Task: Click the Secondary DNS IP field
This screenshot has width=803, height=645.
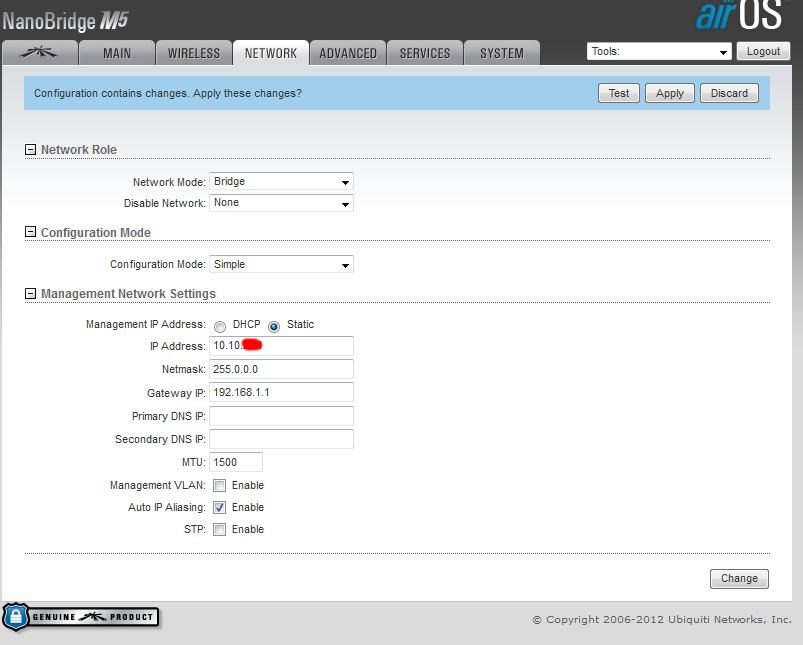Action: [x=281, y=439]
